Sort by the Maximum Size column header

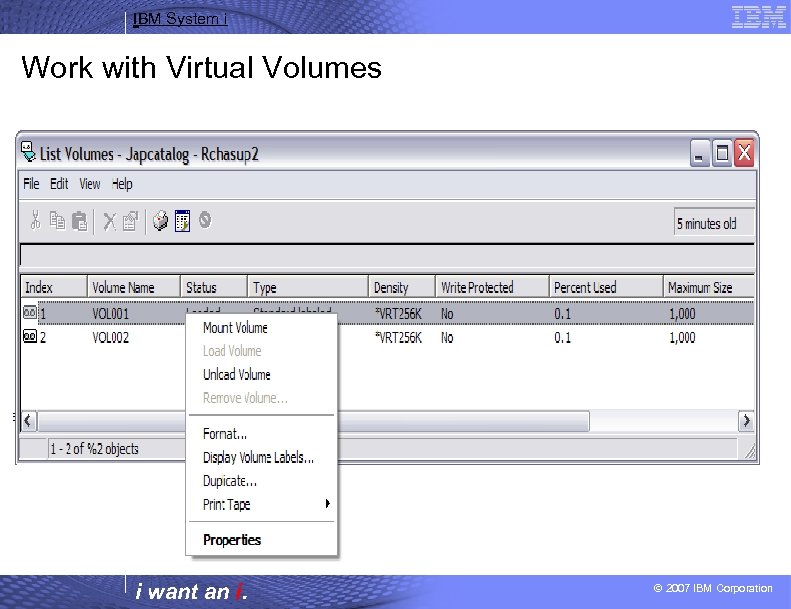point(709,287)
